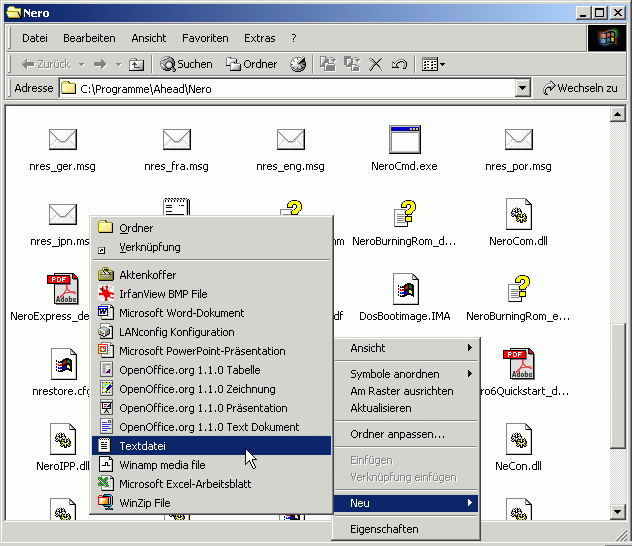The height and width of the screenshot is (546, 632).
Task: Choose WinZip File entry
Action: coord(212,503)
